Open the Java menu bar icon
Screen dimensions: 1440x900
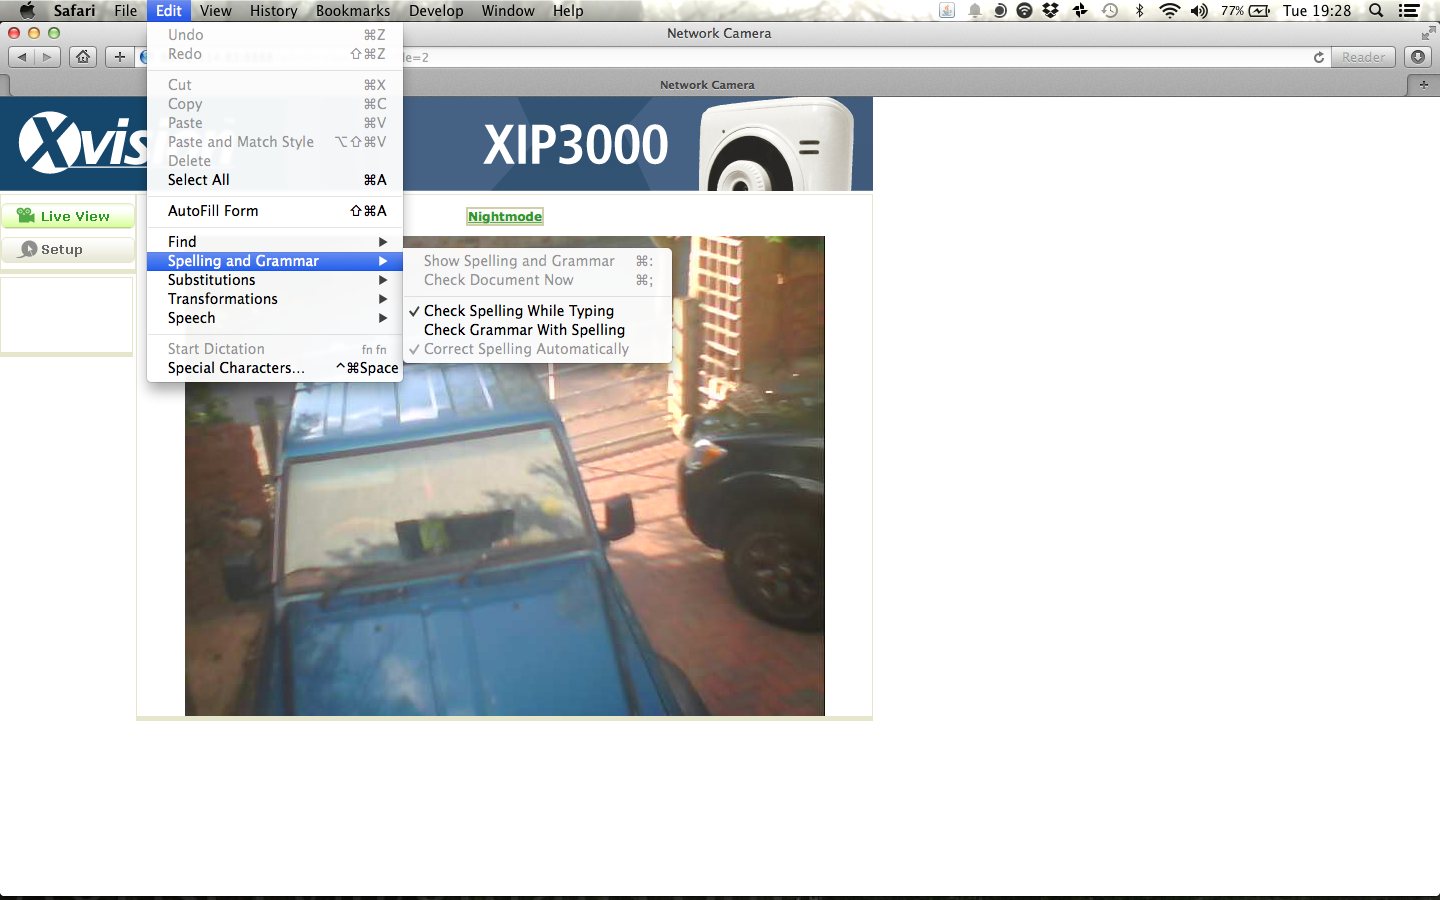[947, 11]
